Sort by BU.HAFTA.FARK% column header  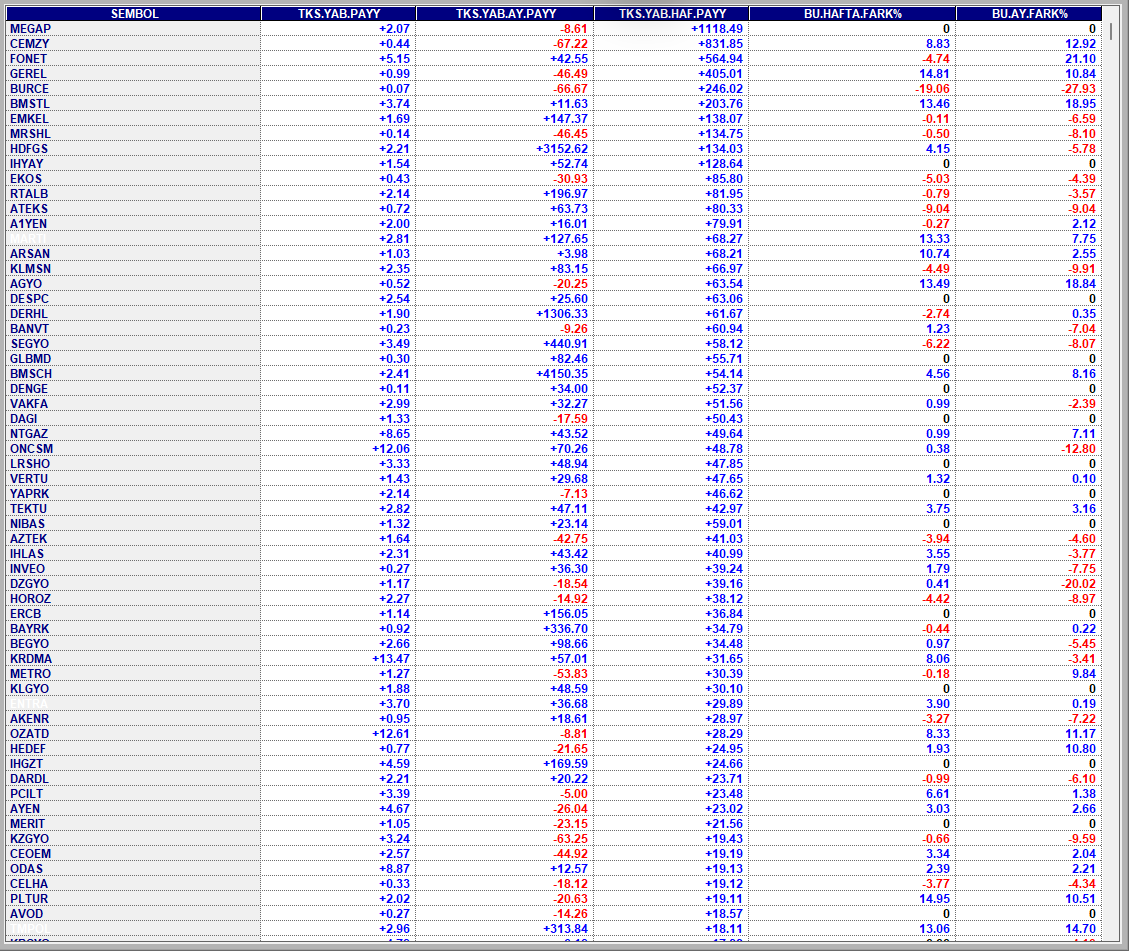pyautogui.click(x=853, y=14)
